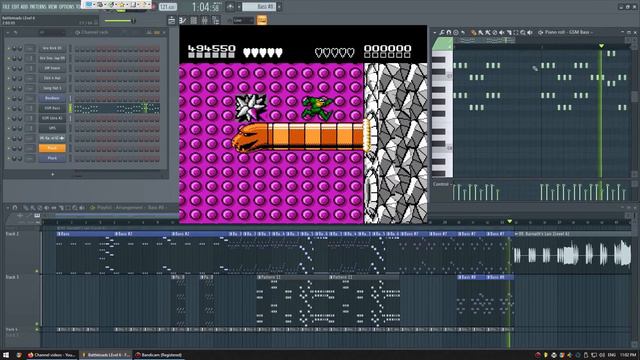Open the ADD menu
Screen dimensions: 640x360
click(x=24, y=7)
